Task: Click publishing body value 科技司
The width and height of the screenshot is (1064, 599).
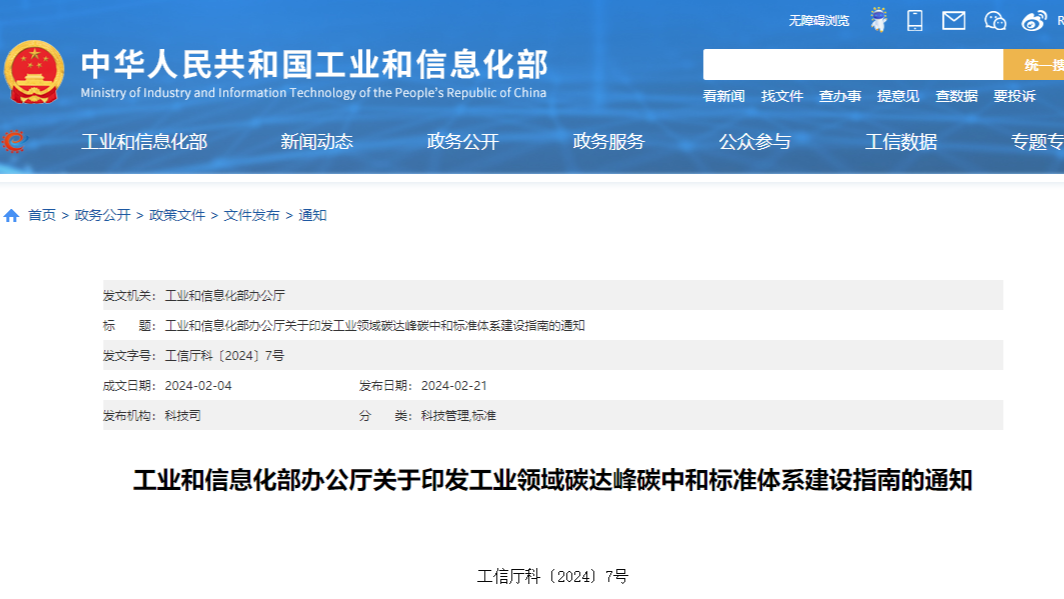Action: pos(183,415)
